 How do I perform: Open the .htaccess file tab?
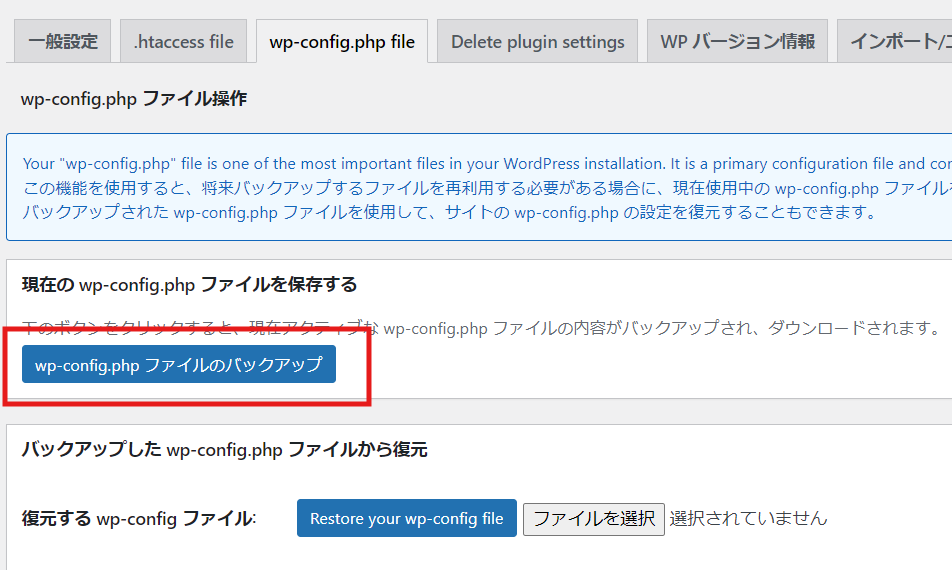coord(183,41)
